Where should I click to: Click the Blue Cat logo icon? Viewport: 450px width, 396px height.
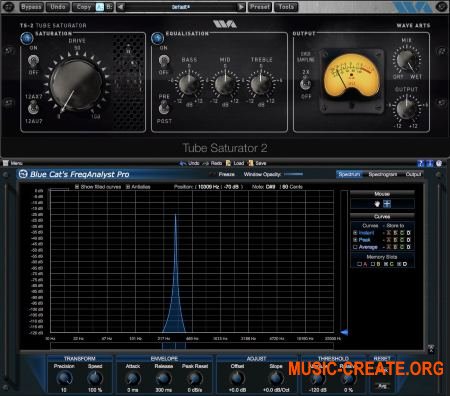[23, 174]
